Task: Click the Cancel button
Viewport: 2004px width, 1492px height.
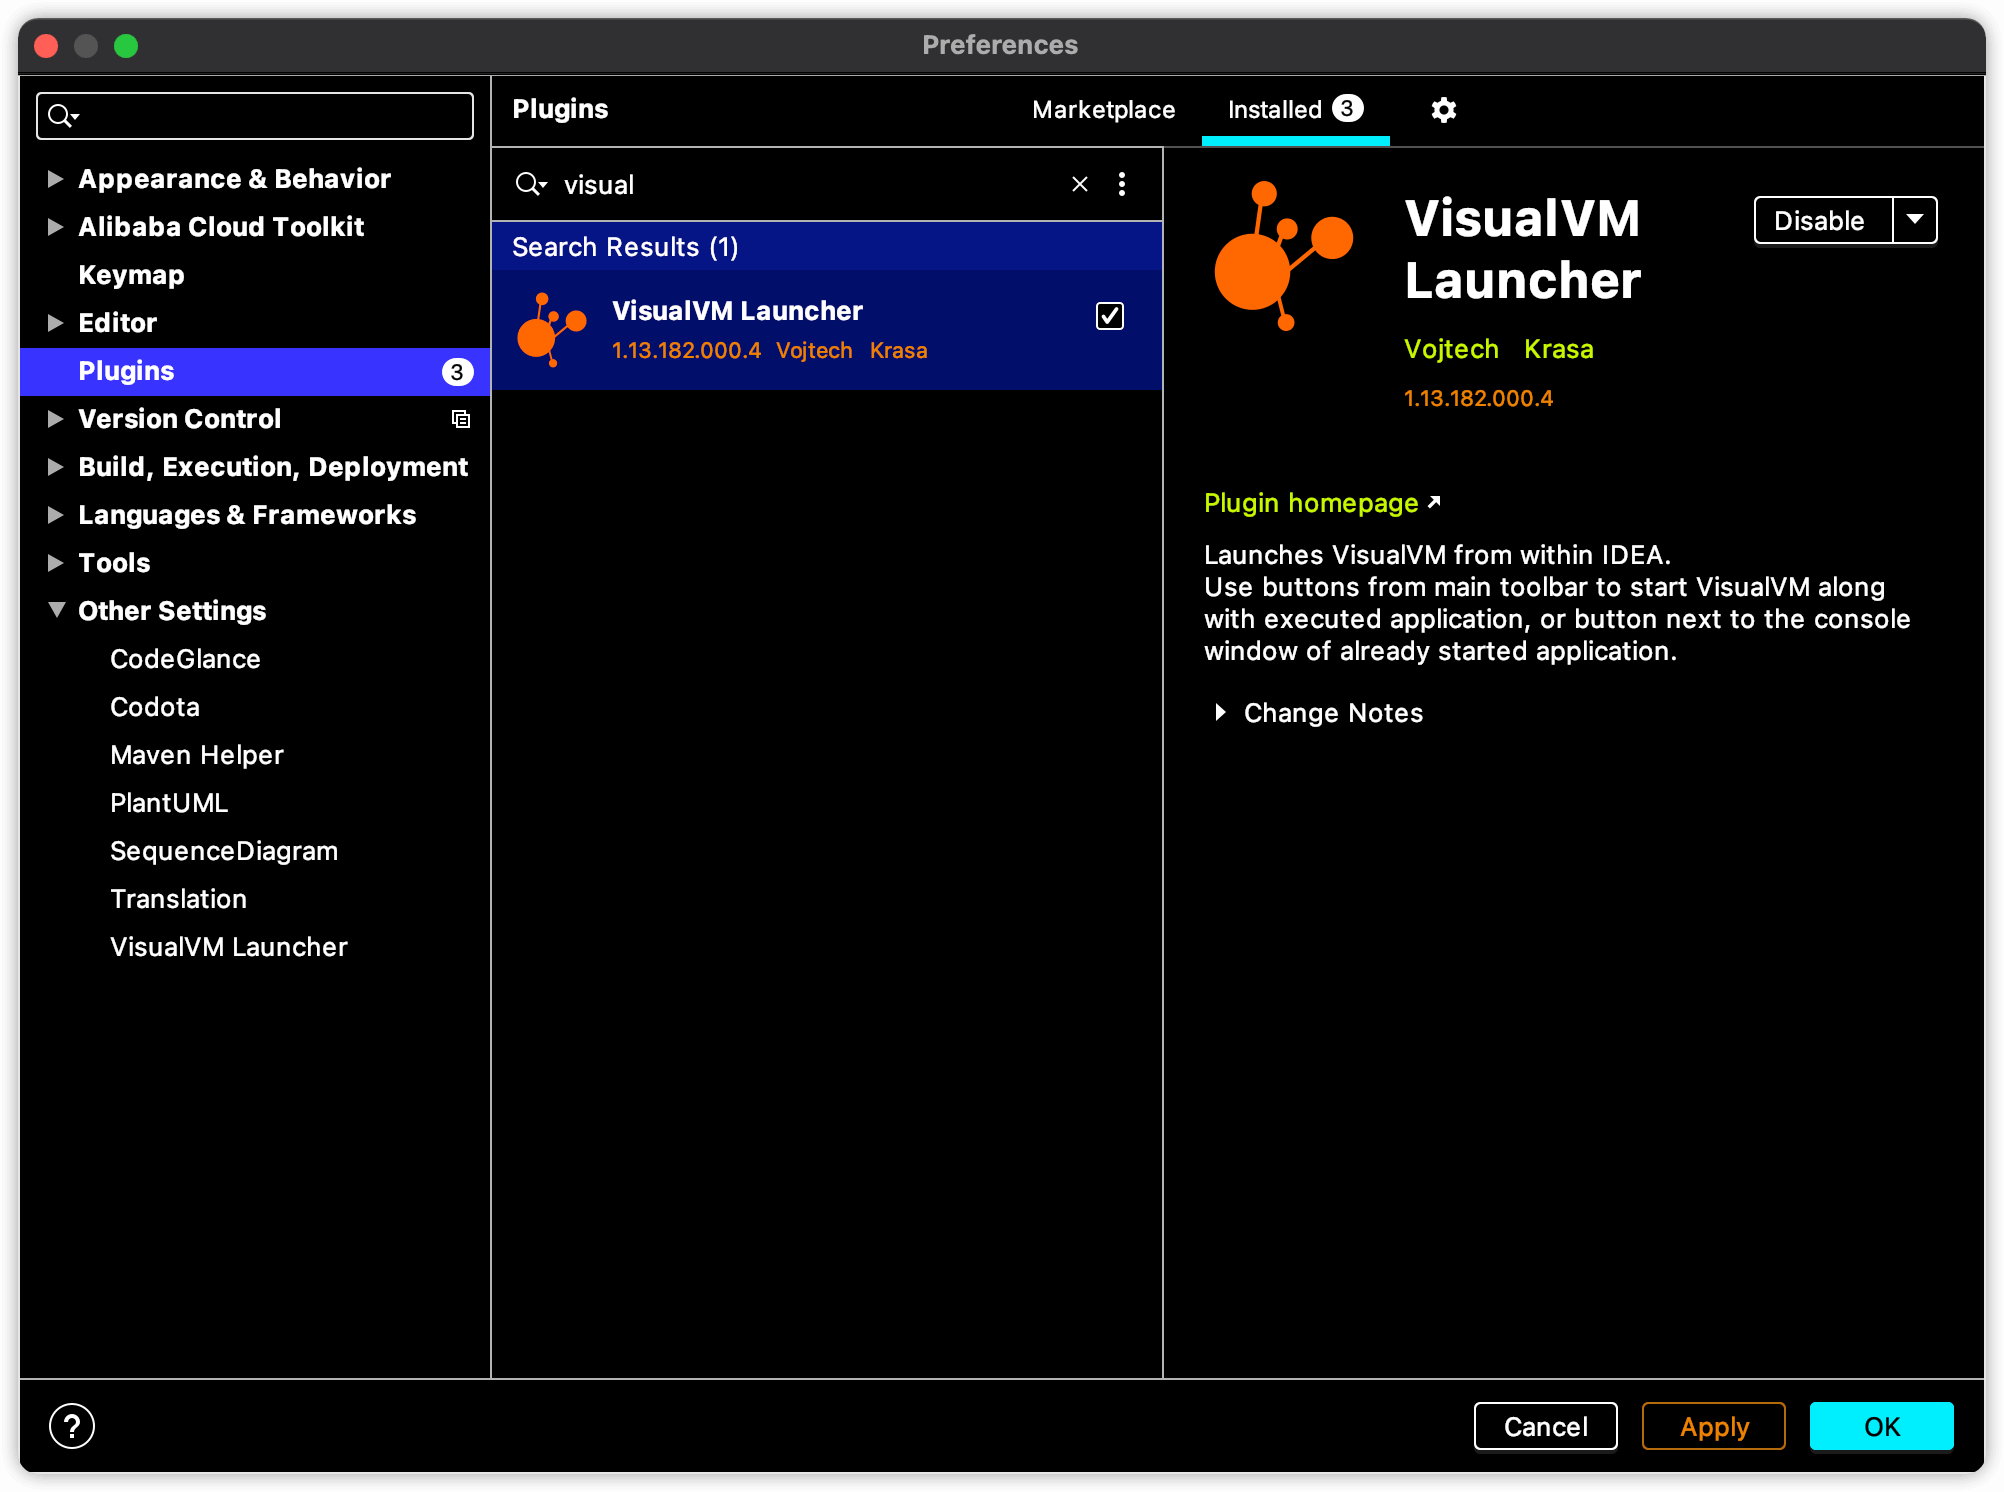Action: (x=1545, y=1426)
